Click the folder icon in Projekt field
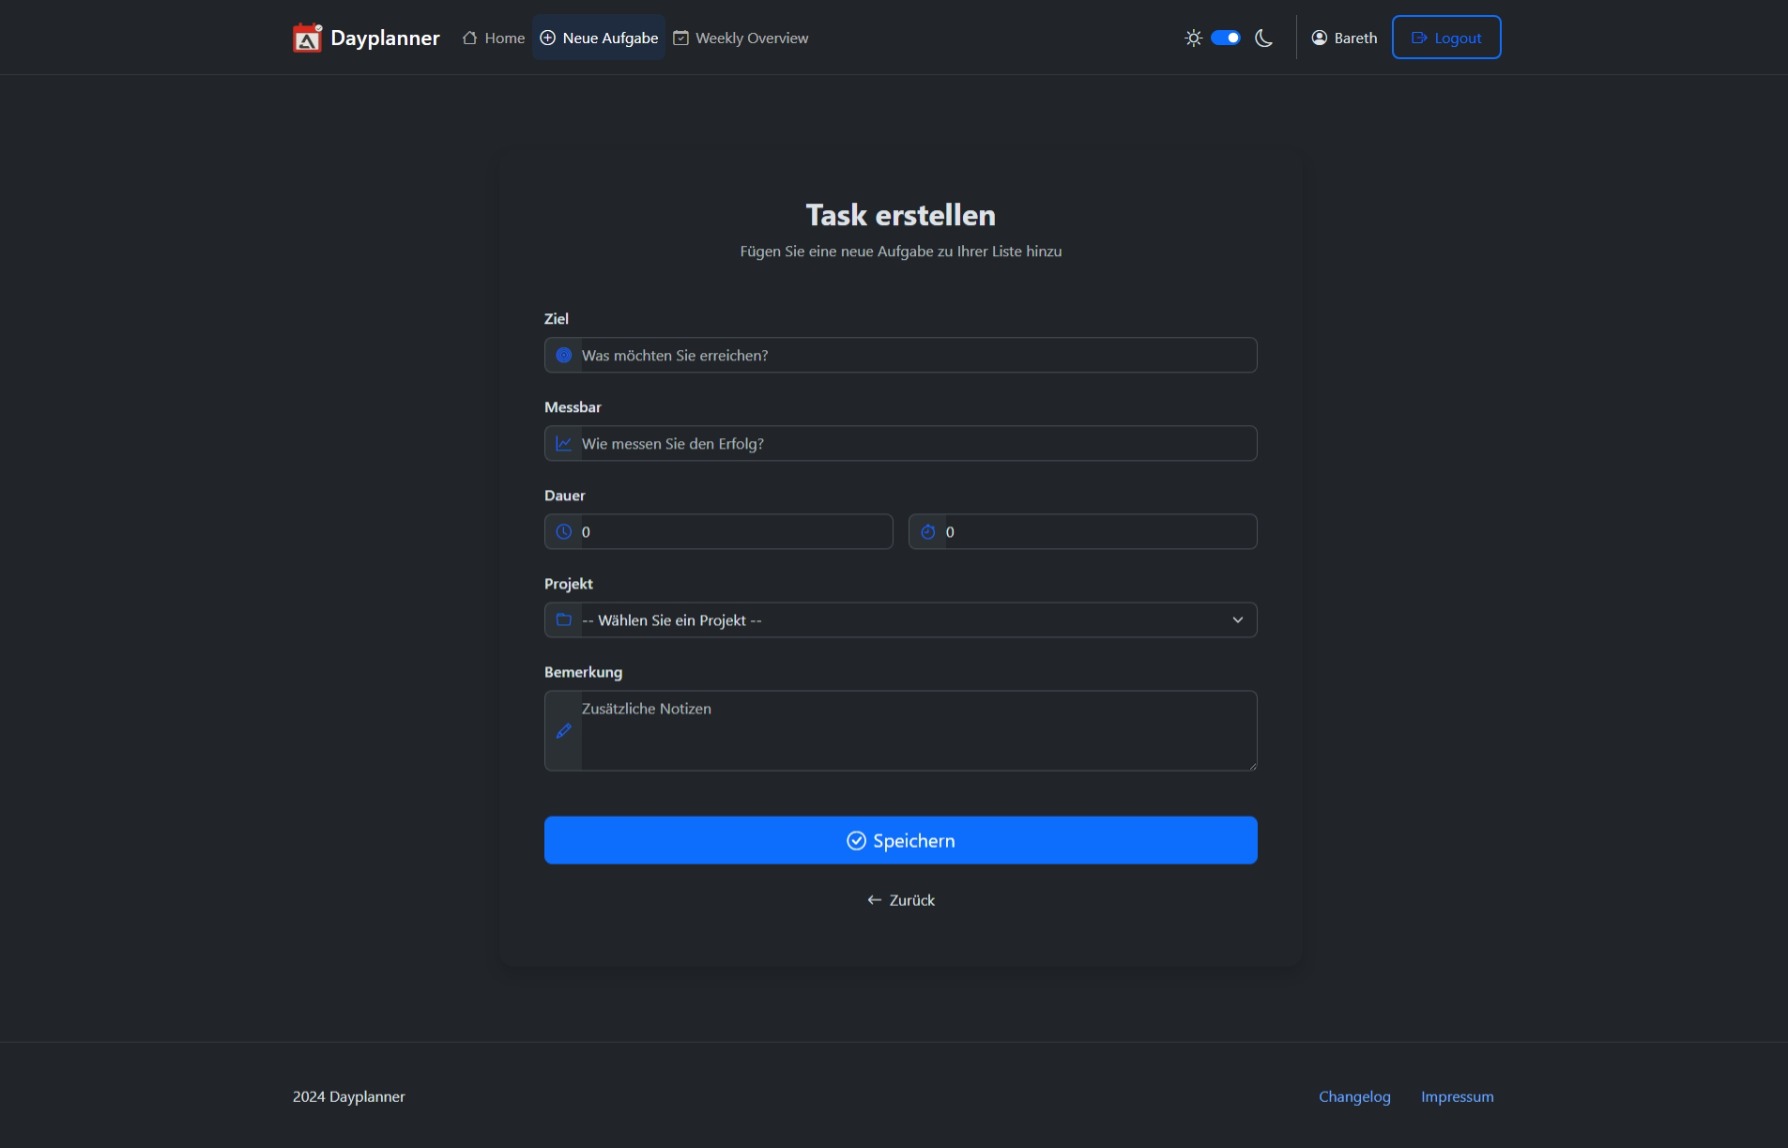Image resolution: width=1788 pixels, height=1148 pixels. tap(564, 620)
